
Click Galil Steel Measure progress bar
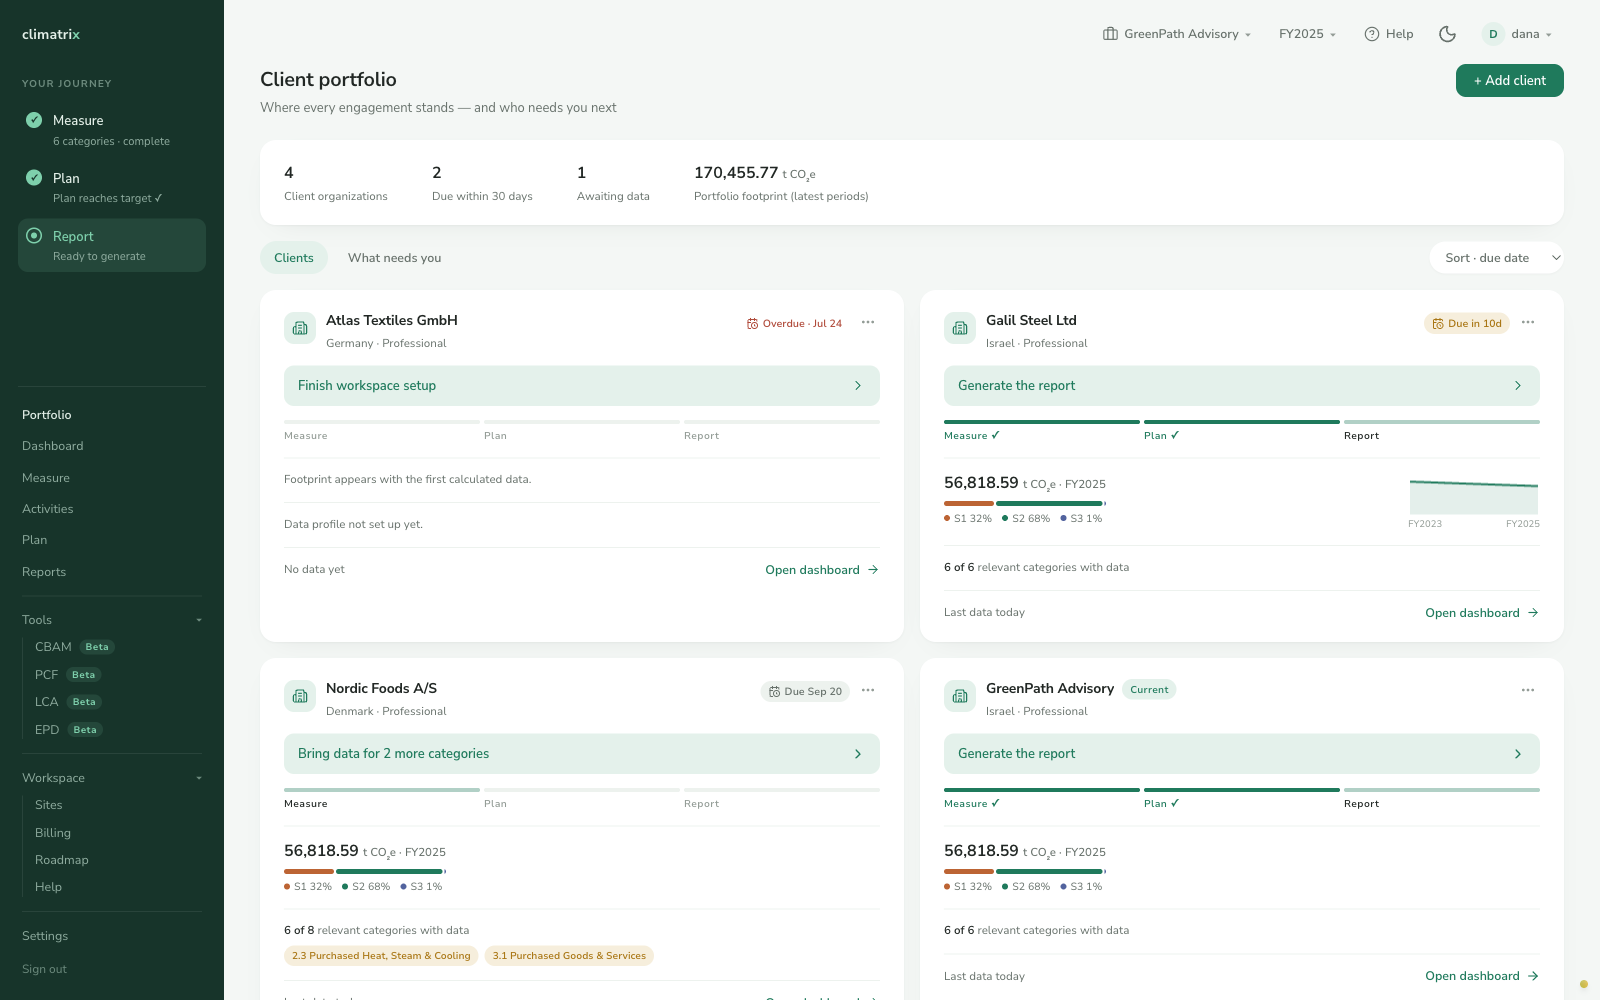click(x=1042, y=422)
